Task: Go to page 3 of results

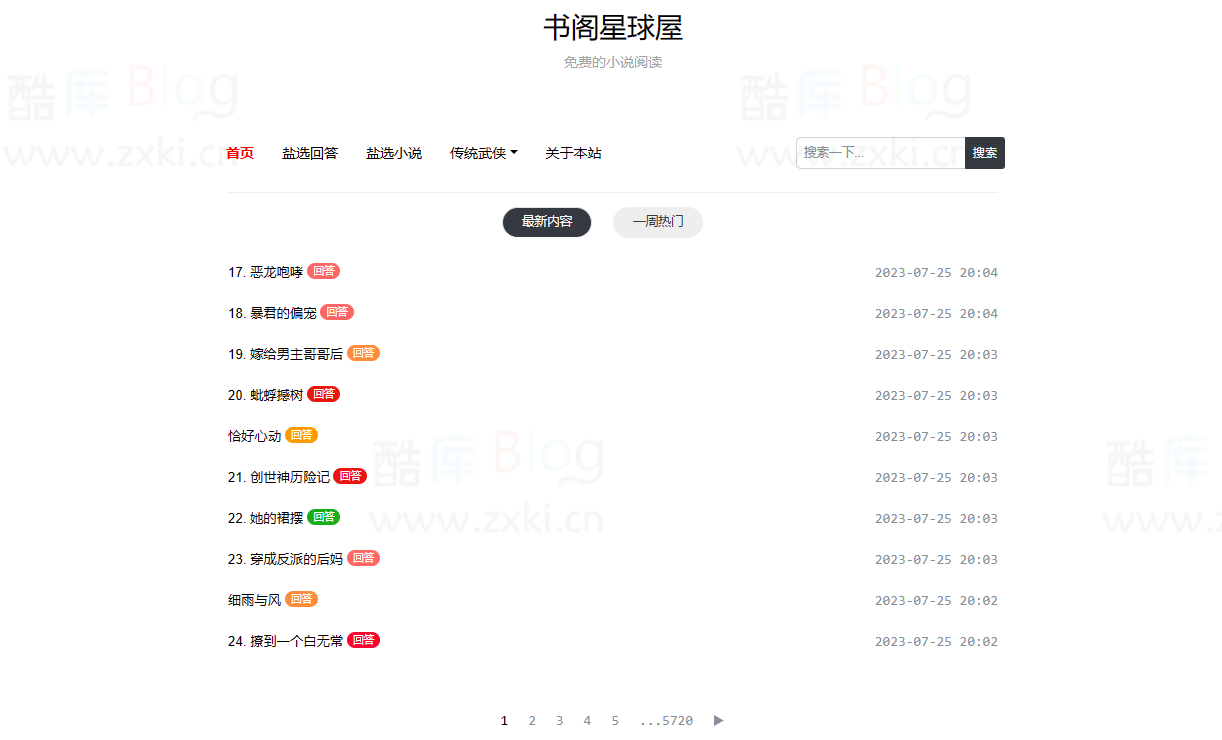Action: click(x=560, y=720)
